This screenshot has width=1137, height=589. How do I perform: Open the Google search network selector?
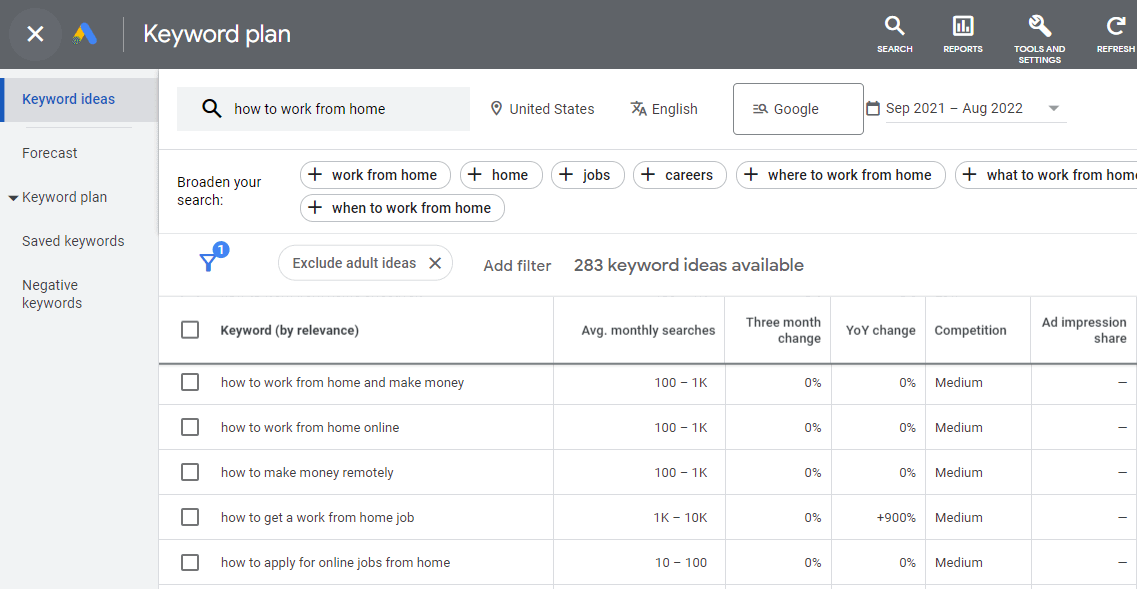tap(798, 109)
